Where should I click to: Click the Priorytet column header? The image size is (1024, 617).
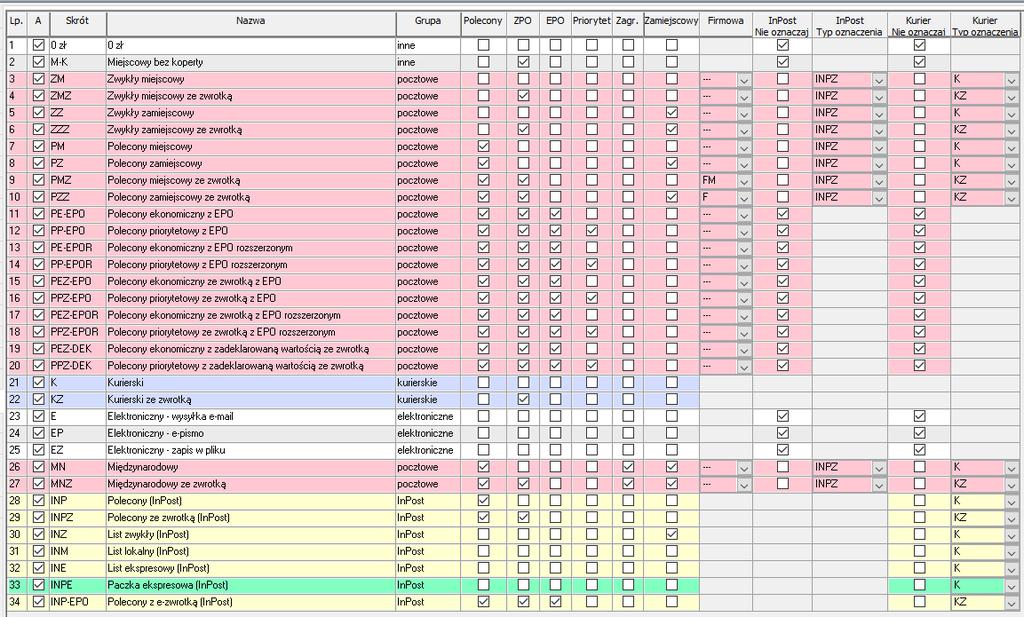(592, 24)
